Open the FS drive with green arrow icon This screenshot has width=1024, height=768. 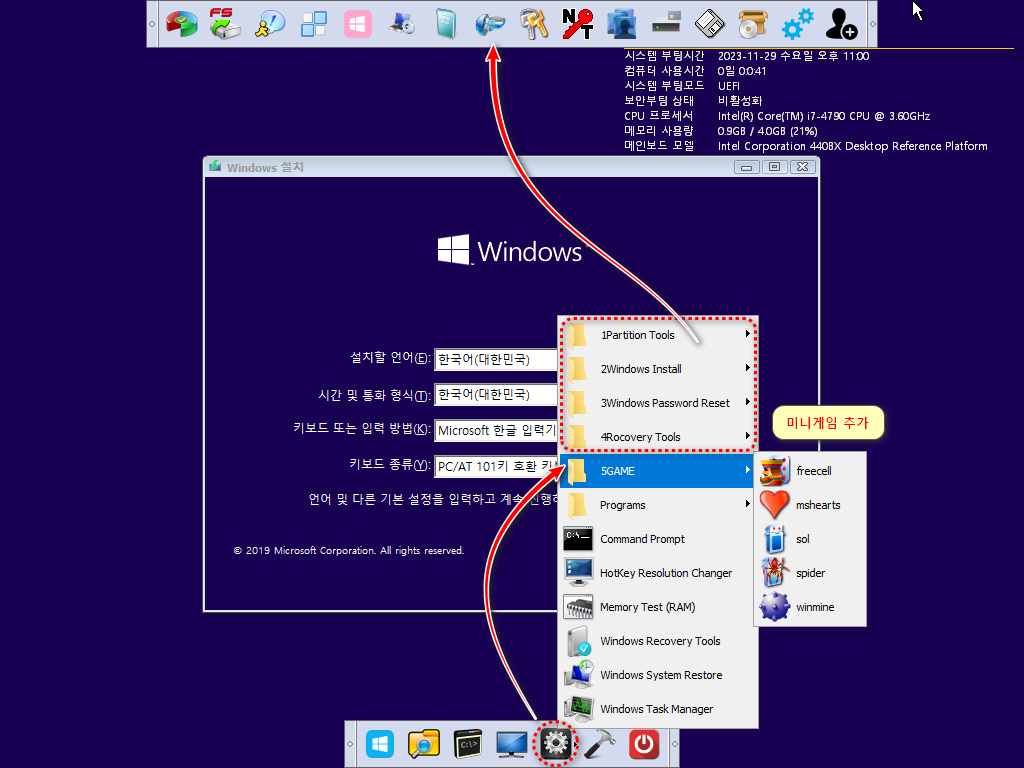tap(225, 24)
